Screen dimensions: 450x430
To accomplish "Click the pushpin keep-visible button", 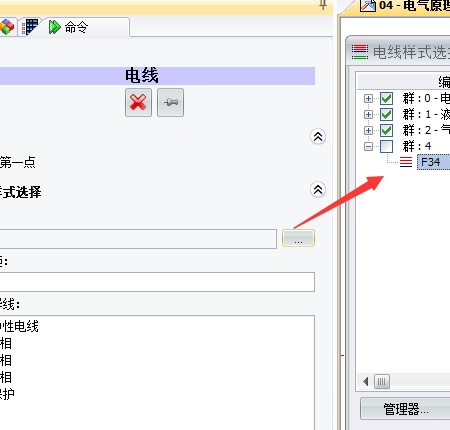I will pos(170,102).
